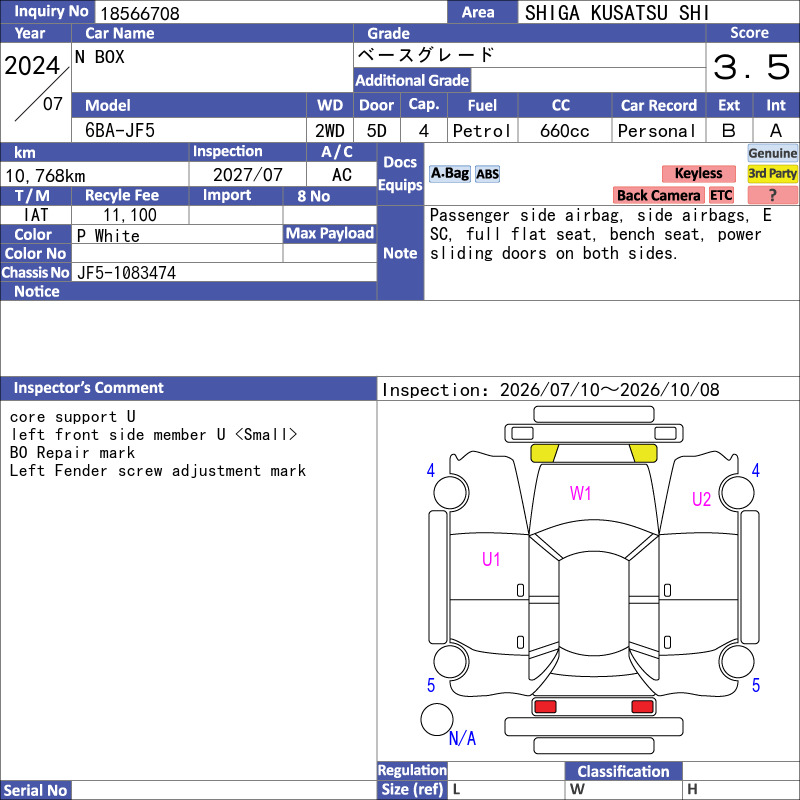The width and height of the screenshot is (800, 800).
Task: Click the '8 No' header cell
Action: pyautogui.click(x=330, y=196)
